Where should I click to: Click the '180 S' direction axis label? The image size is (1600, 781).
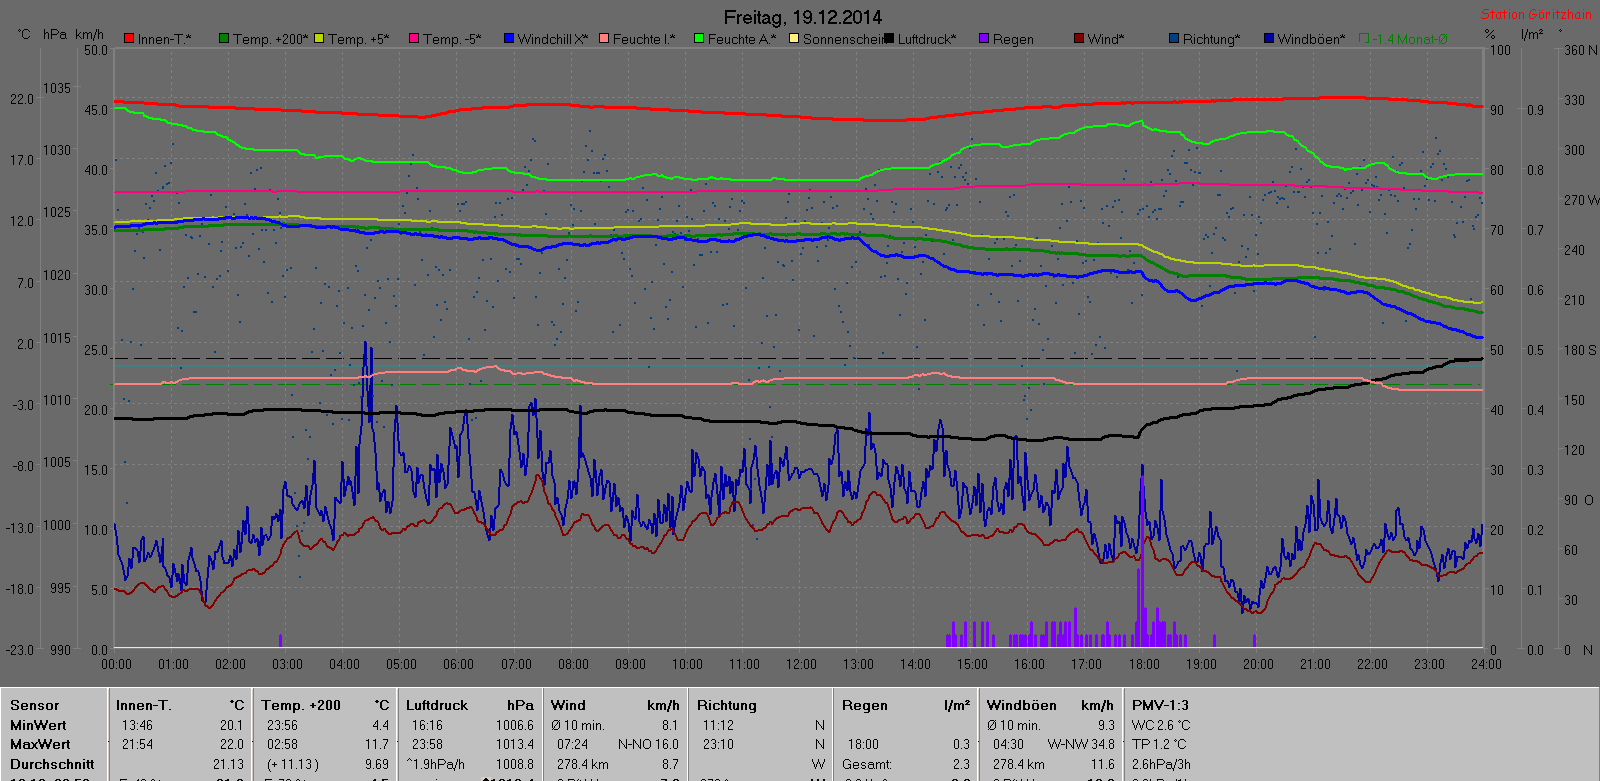coord(1580,350)
